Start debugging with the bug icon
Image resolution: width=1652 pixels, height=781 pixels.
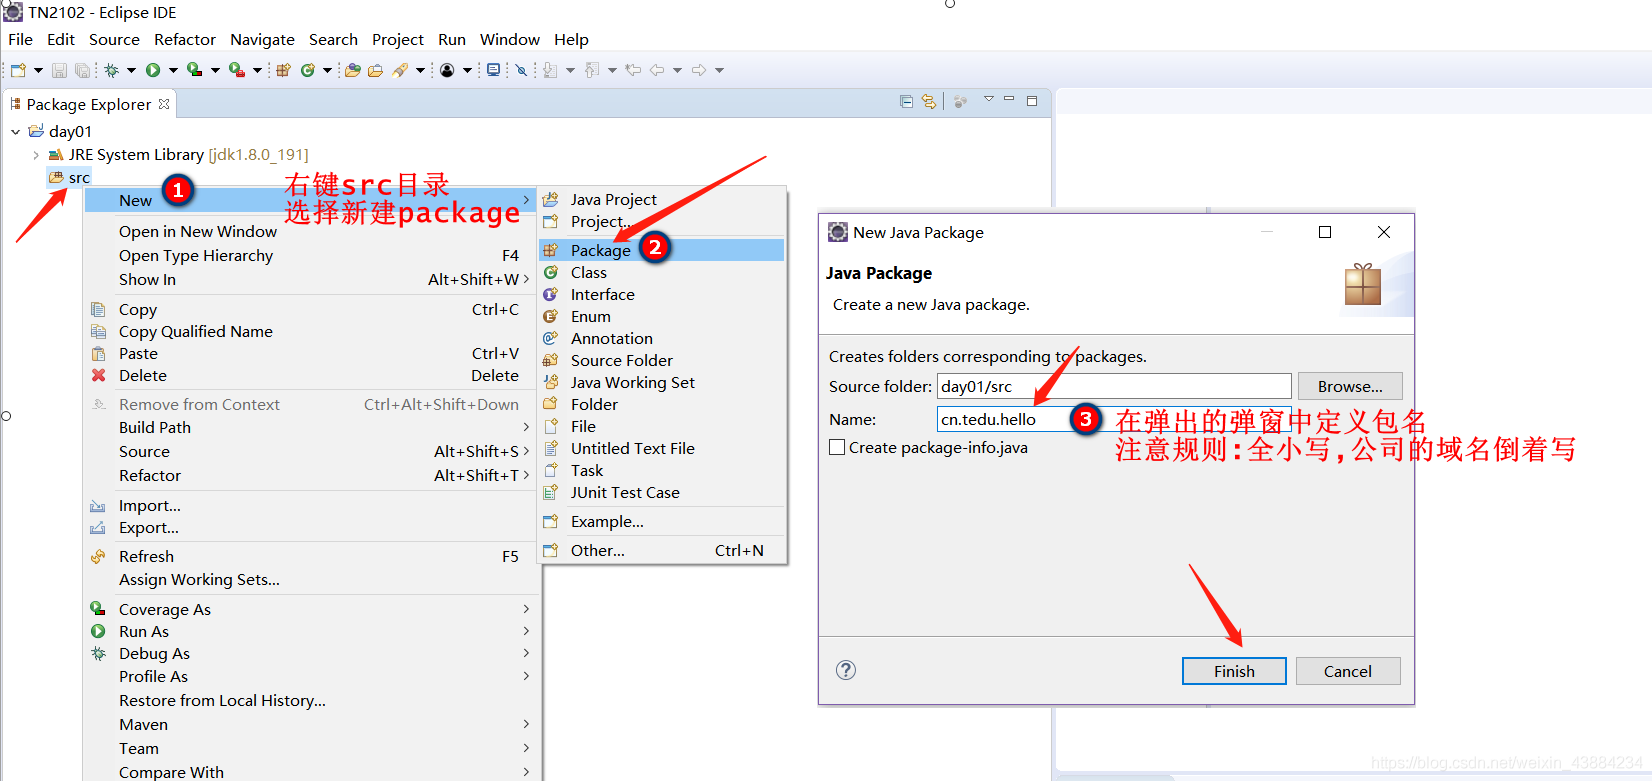[x=111, y=70]
